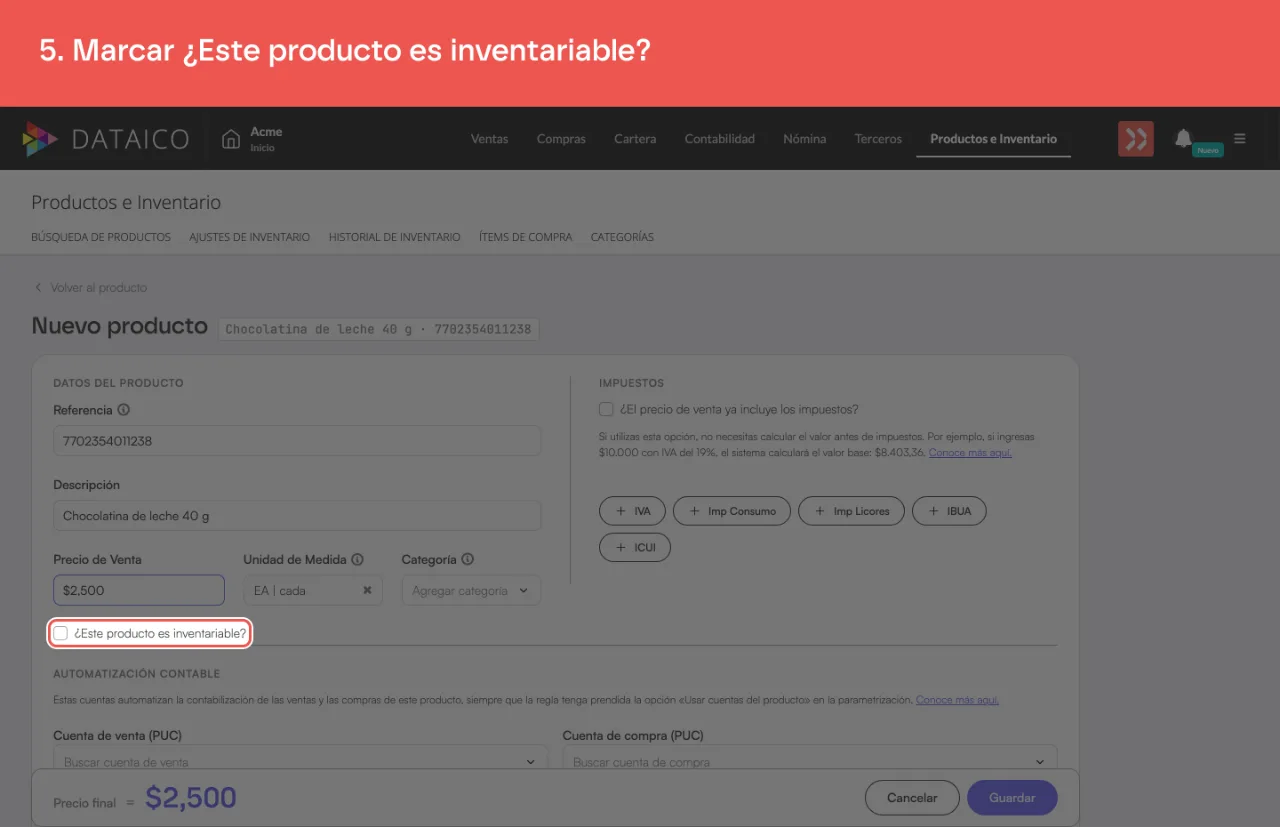Click the red double-arrow icon

[1136, 139]
